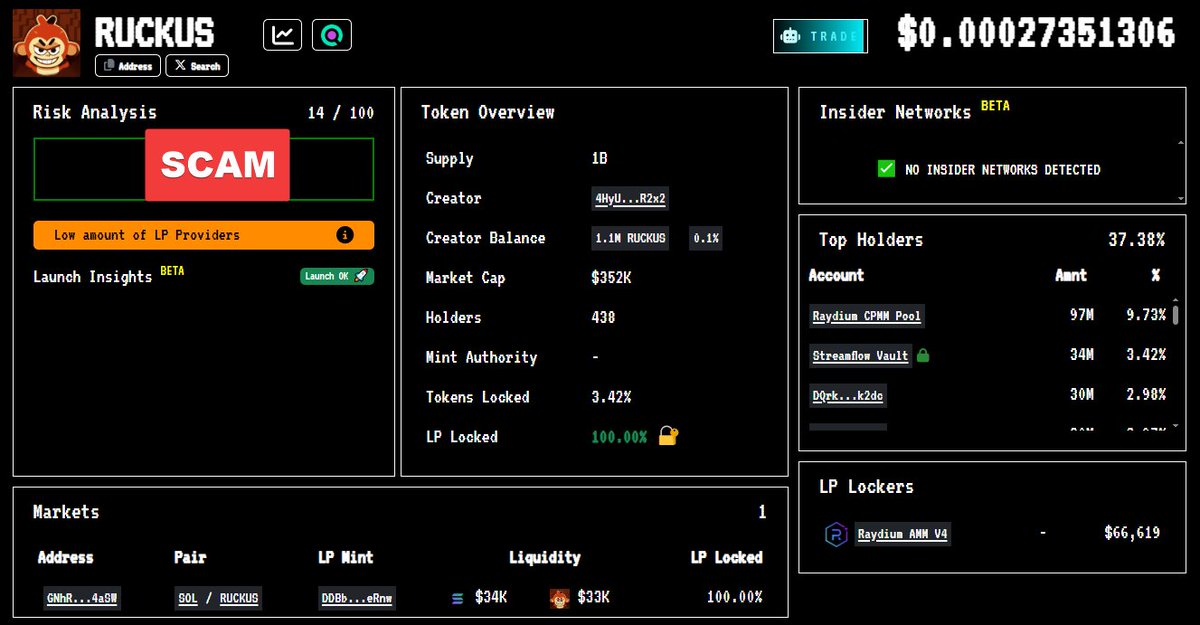Click the No Insider Networks green checkmark
This screenshot has width=1200, height=625.
[886, 169]
